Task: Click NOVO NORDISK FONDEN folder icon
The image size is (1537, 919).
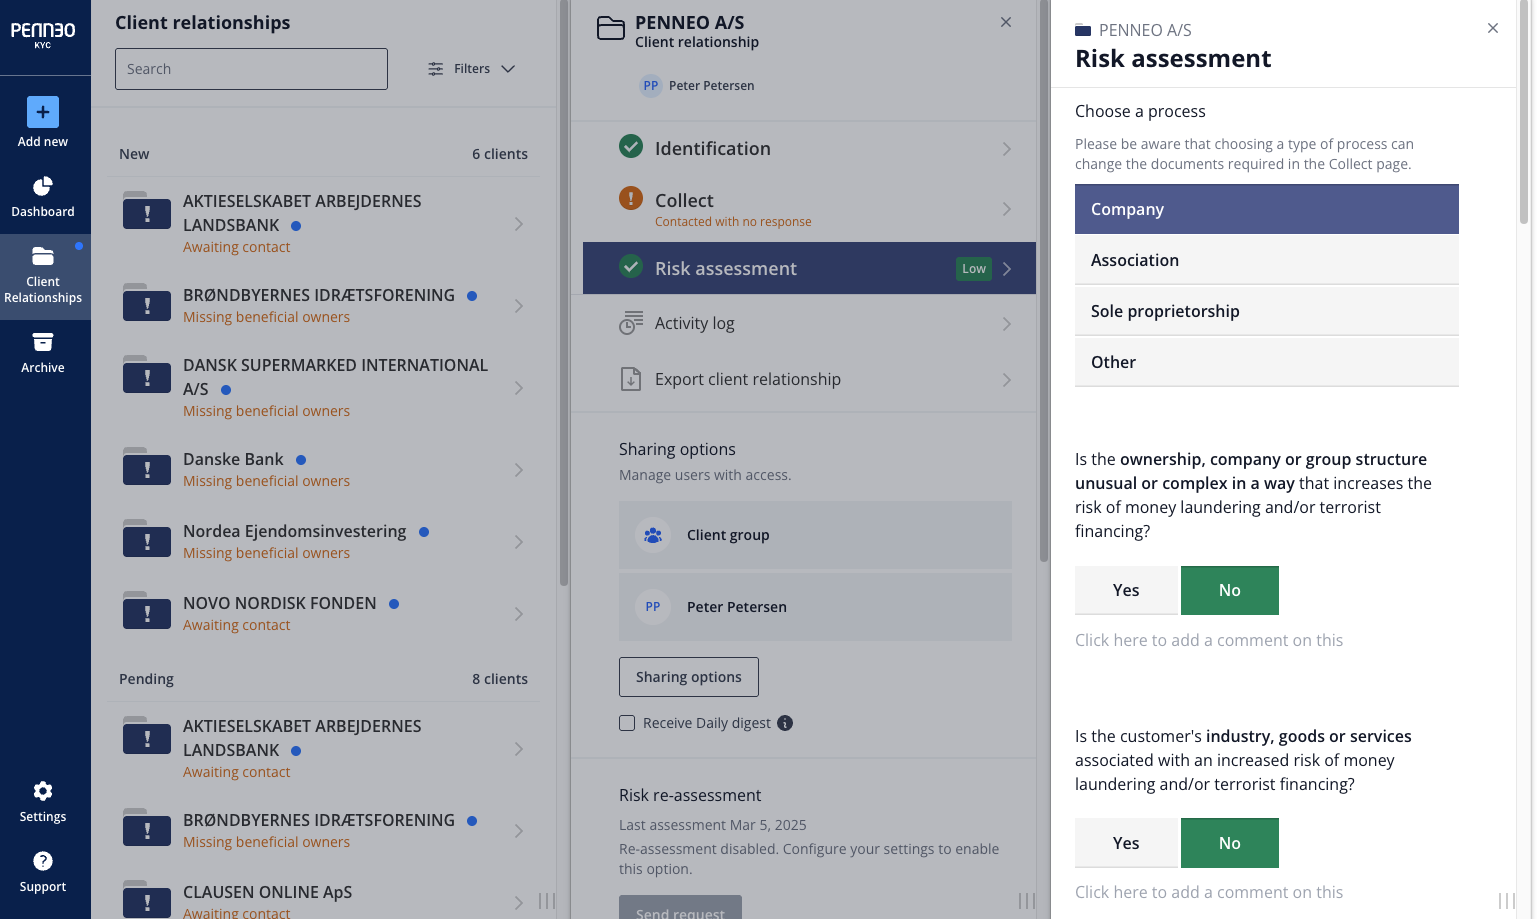Action: pos(147,613)
